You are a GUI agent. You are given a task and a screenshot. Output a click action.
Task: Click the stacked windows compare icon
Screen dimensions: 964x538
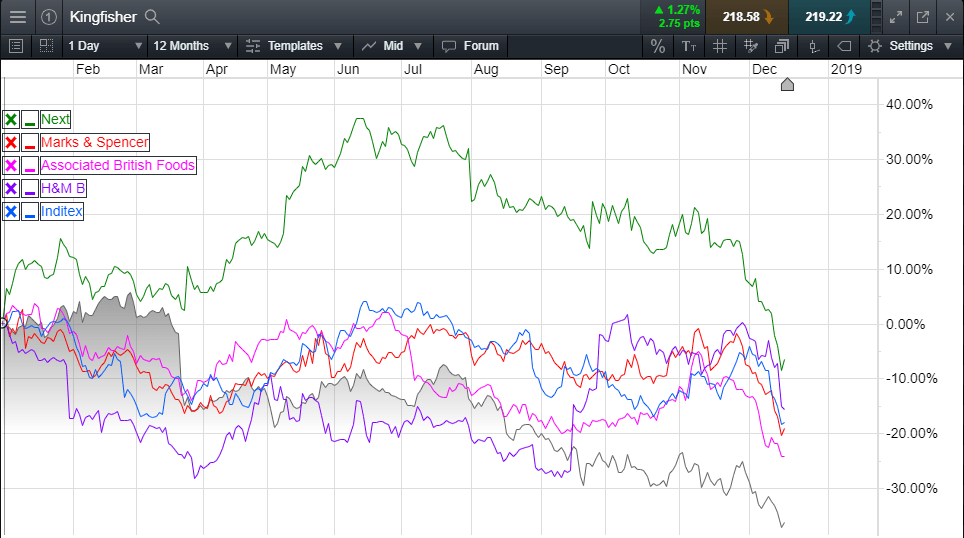click(x=781, y=46)
